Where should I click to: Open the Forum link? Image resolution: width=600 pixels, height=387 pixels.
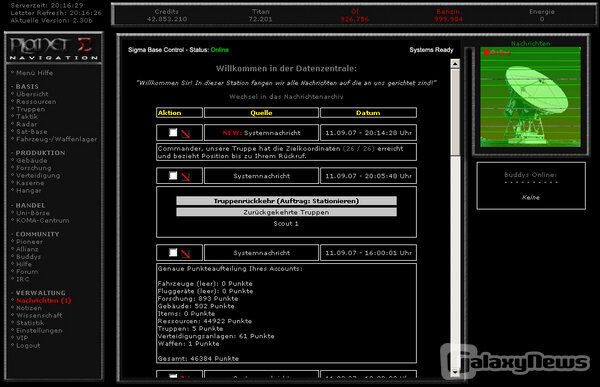point(27,271)
